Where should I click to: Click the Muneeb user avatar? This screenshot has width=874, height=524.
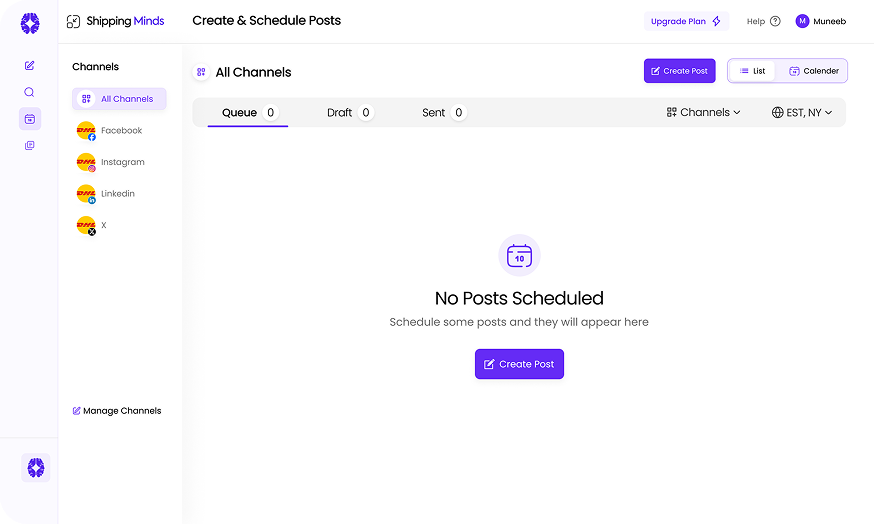802,21
